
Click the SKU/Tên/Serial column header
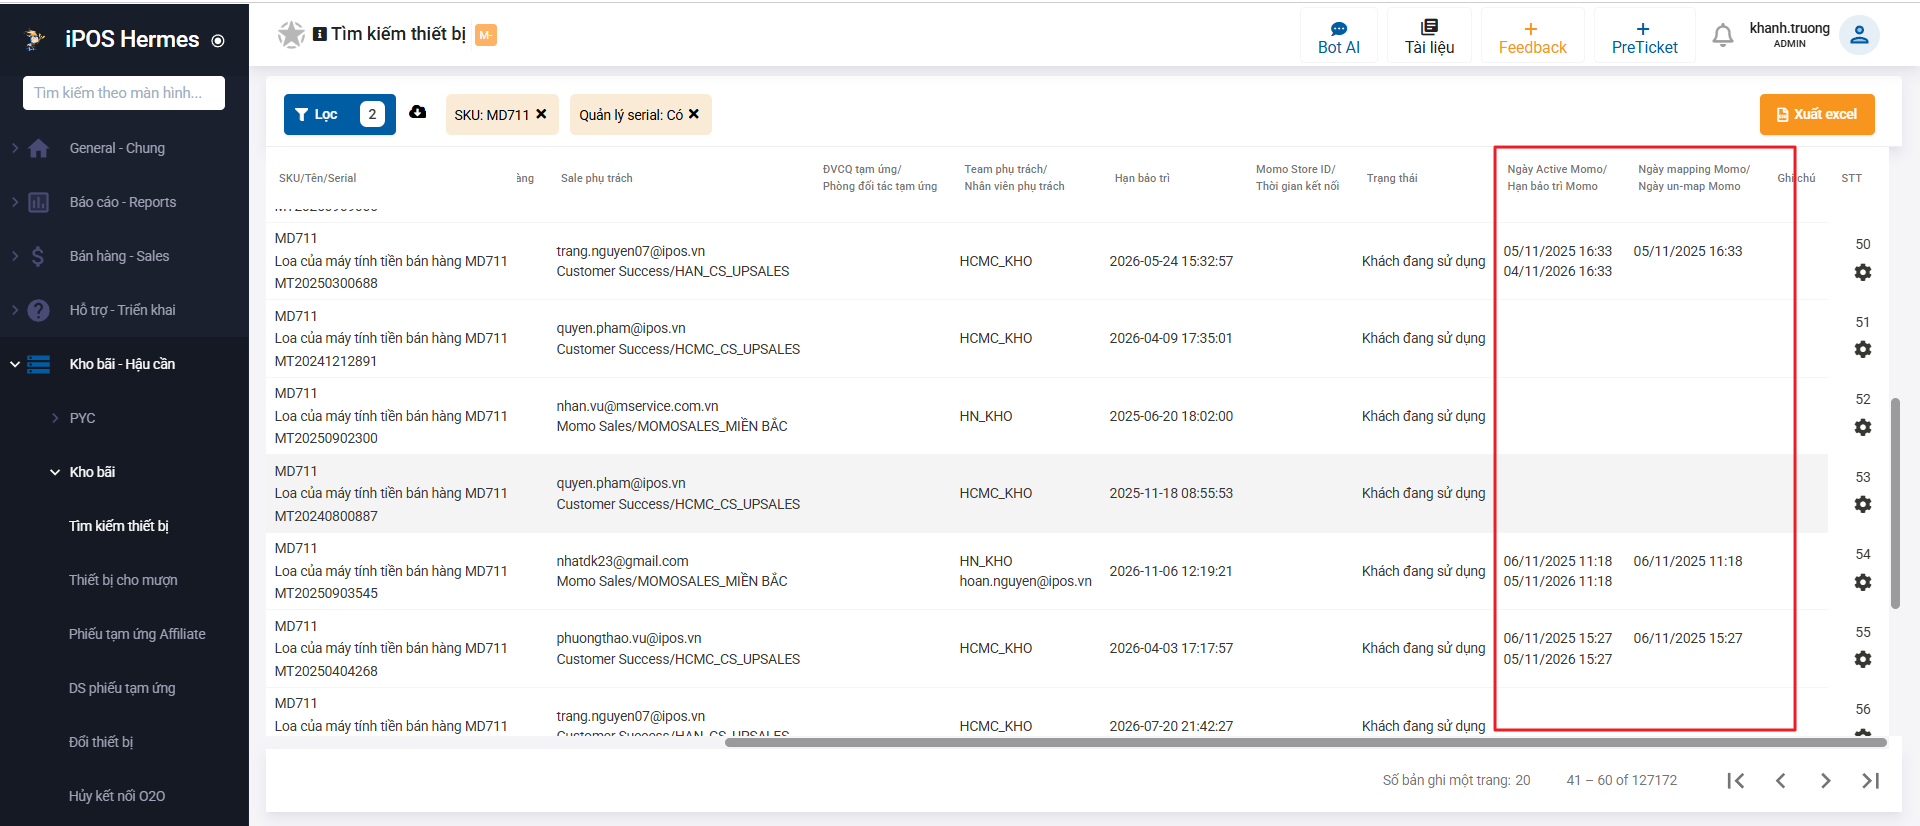point(317,178)
